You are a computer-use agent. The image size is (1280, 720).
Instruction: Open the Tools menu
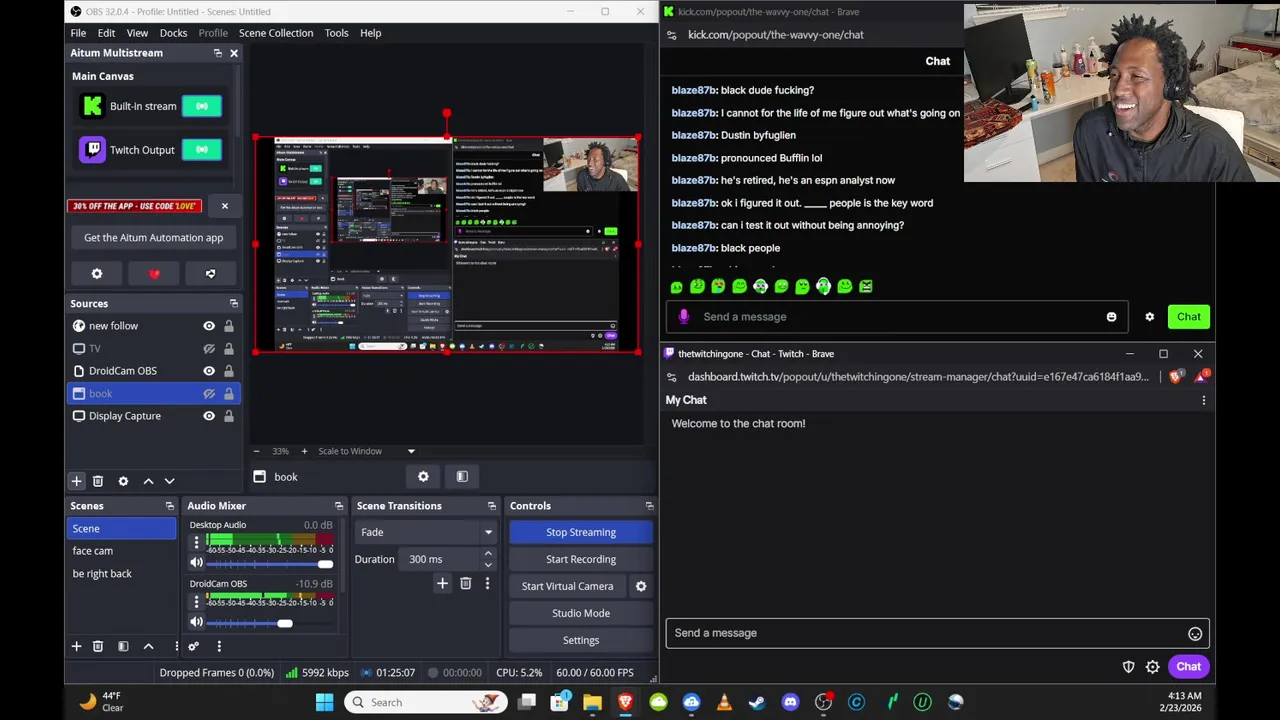[x=336, y=33]
